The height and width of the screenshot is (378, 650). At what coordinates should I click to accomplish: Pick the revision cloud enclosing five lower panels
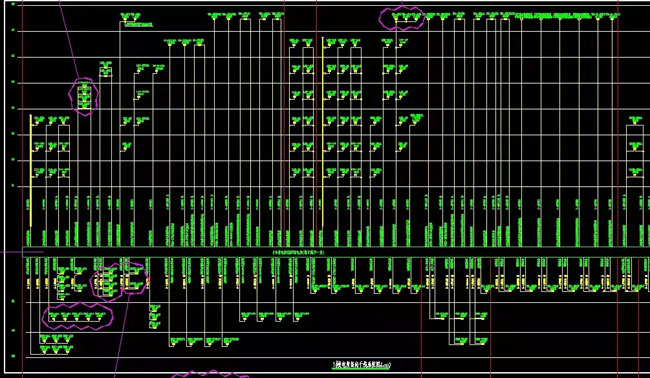78,317
